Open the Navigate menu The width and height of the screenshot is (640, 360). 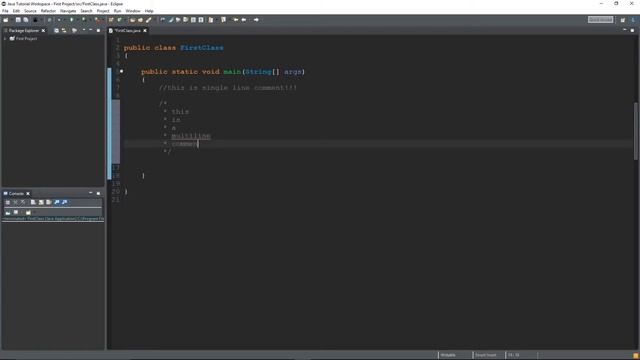click(68, 11)
